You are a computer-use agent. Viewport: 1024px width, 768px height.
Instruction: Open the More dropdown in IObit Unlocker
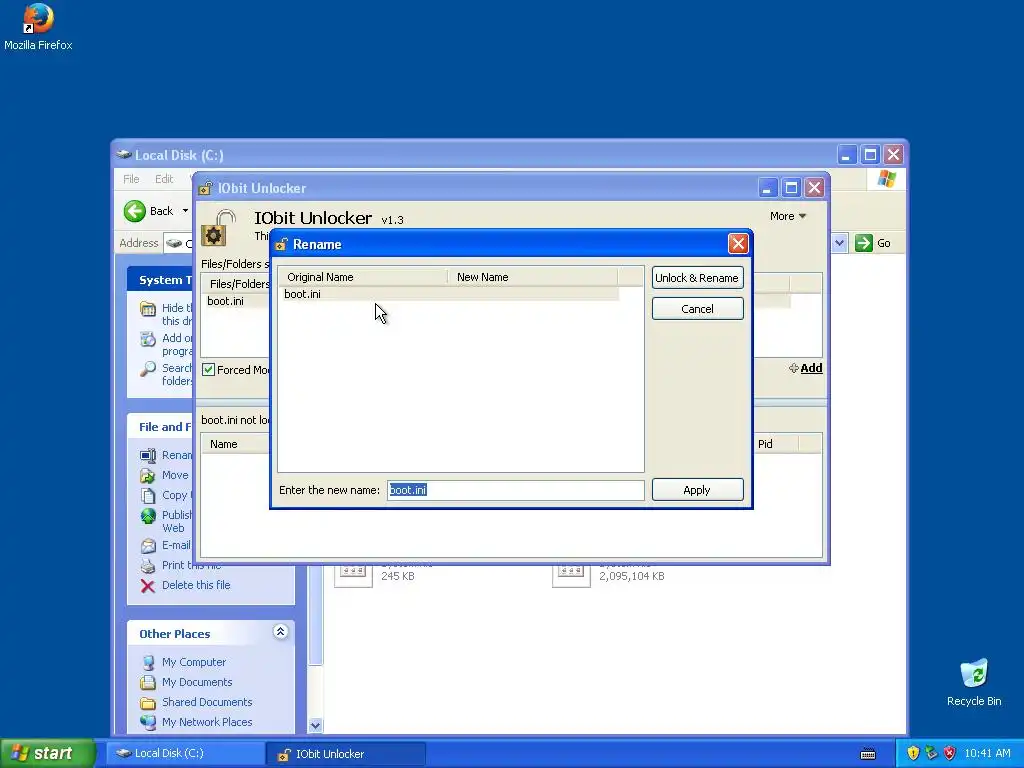[788, 216]
